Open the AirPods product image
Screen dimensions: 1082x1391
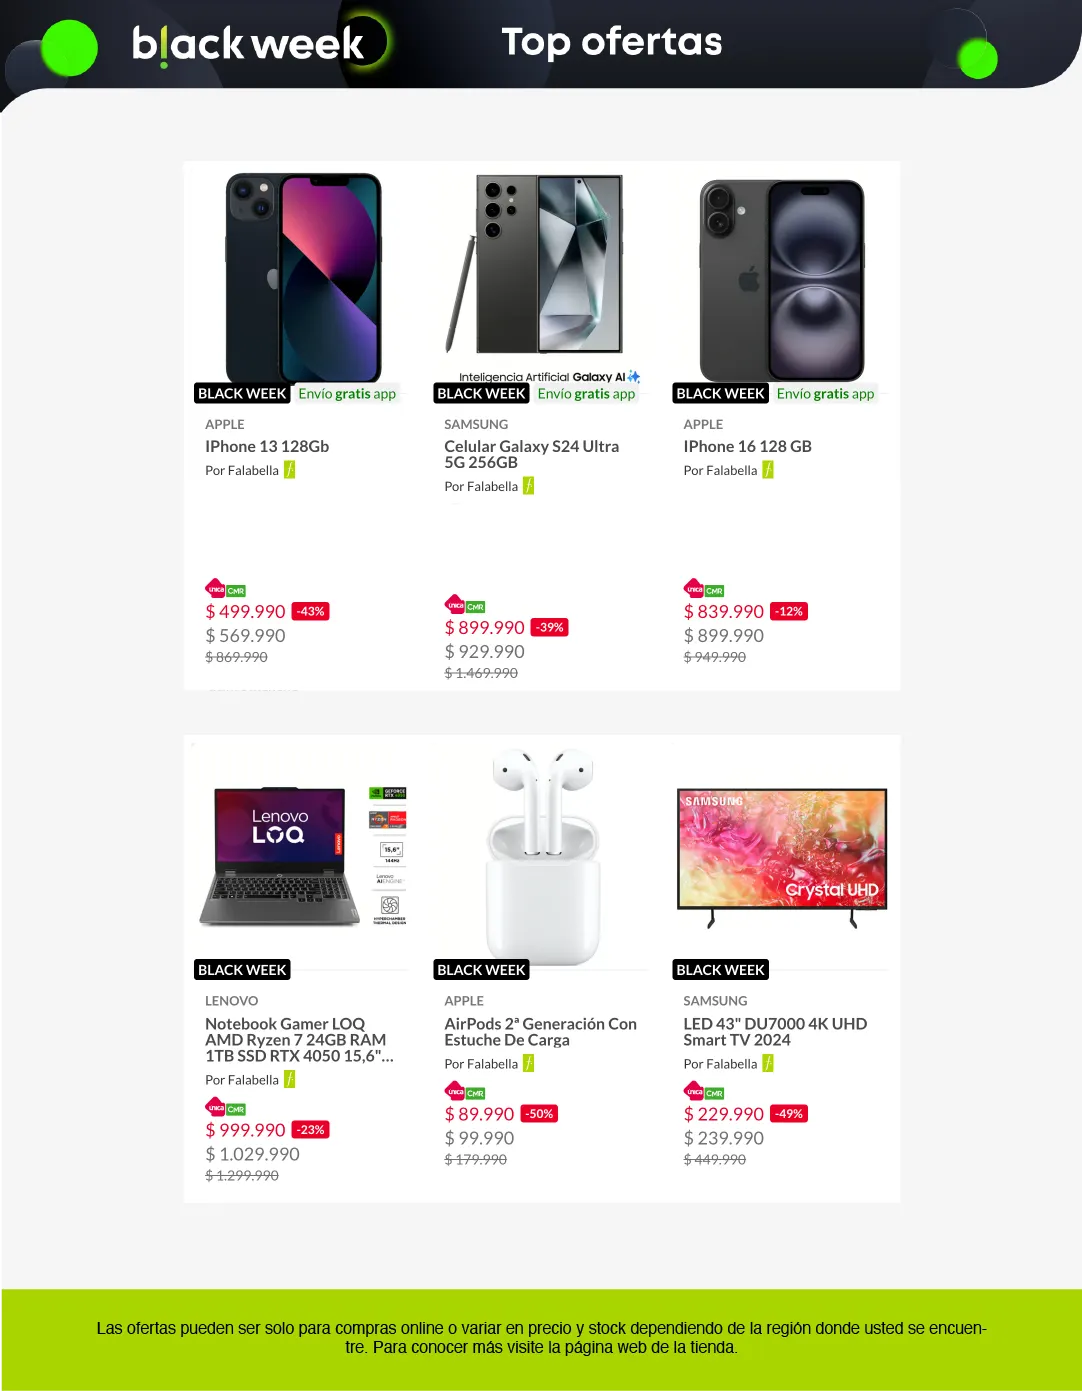542,853
